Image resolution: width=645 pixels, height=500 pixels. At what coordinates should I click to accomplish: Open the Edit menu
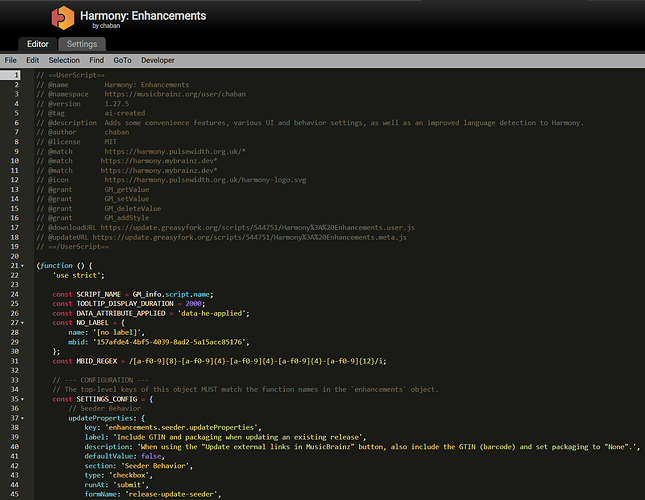point(32,60)
